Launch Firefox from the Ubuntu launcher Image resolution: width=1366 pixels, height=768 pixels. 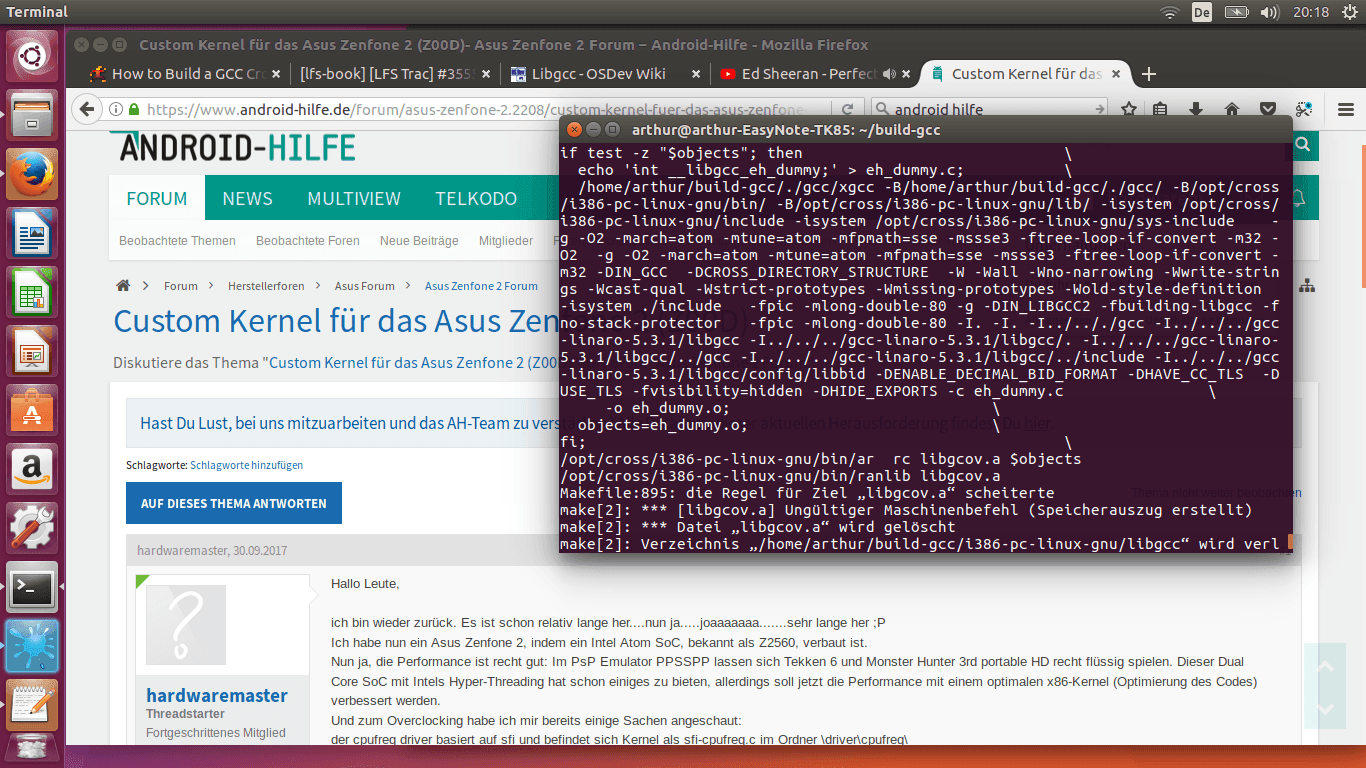click(x=32, y=176)
